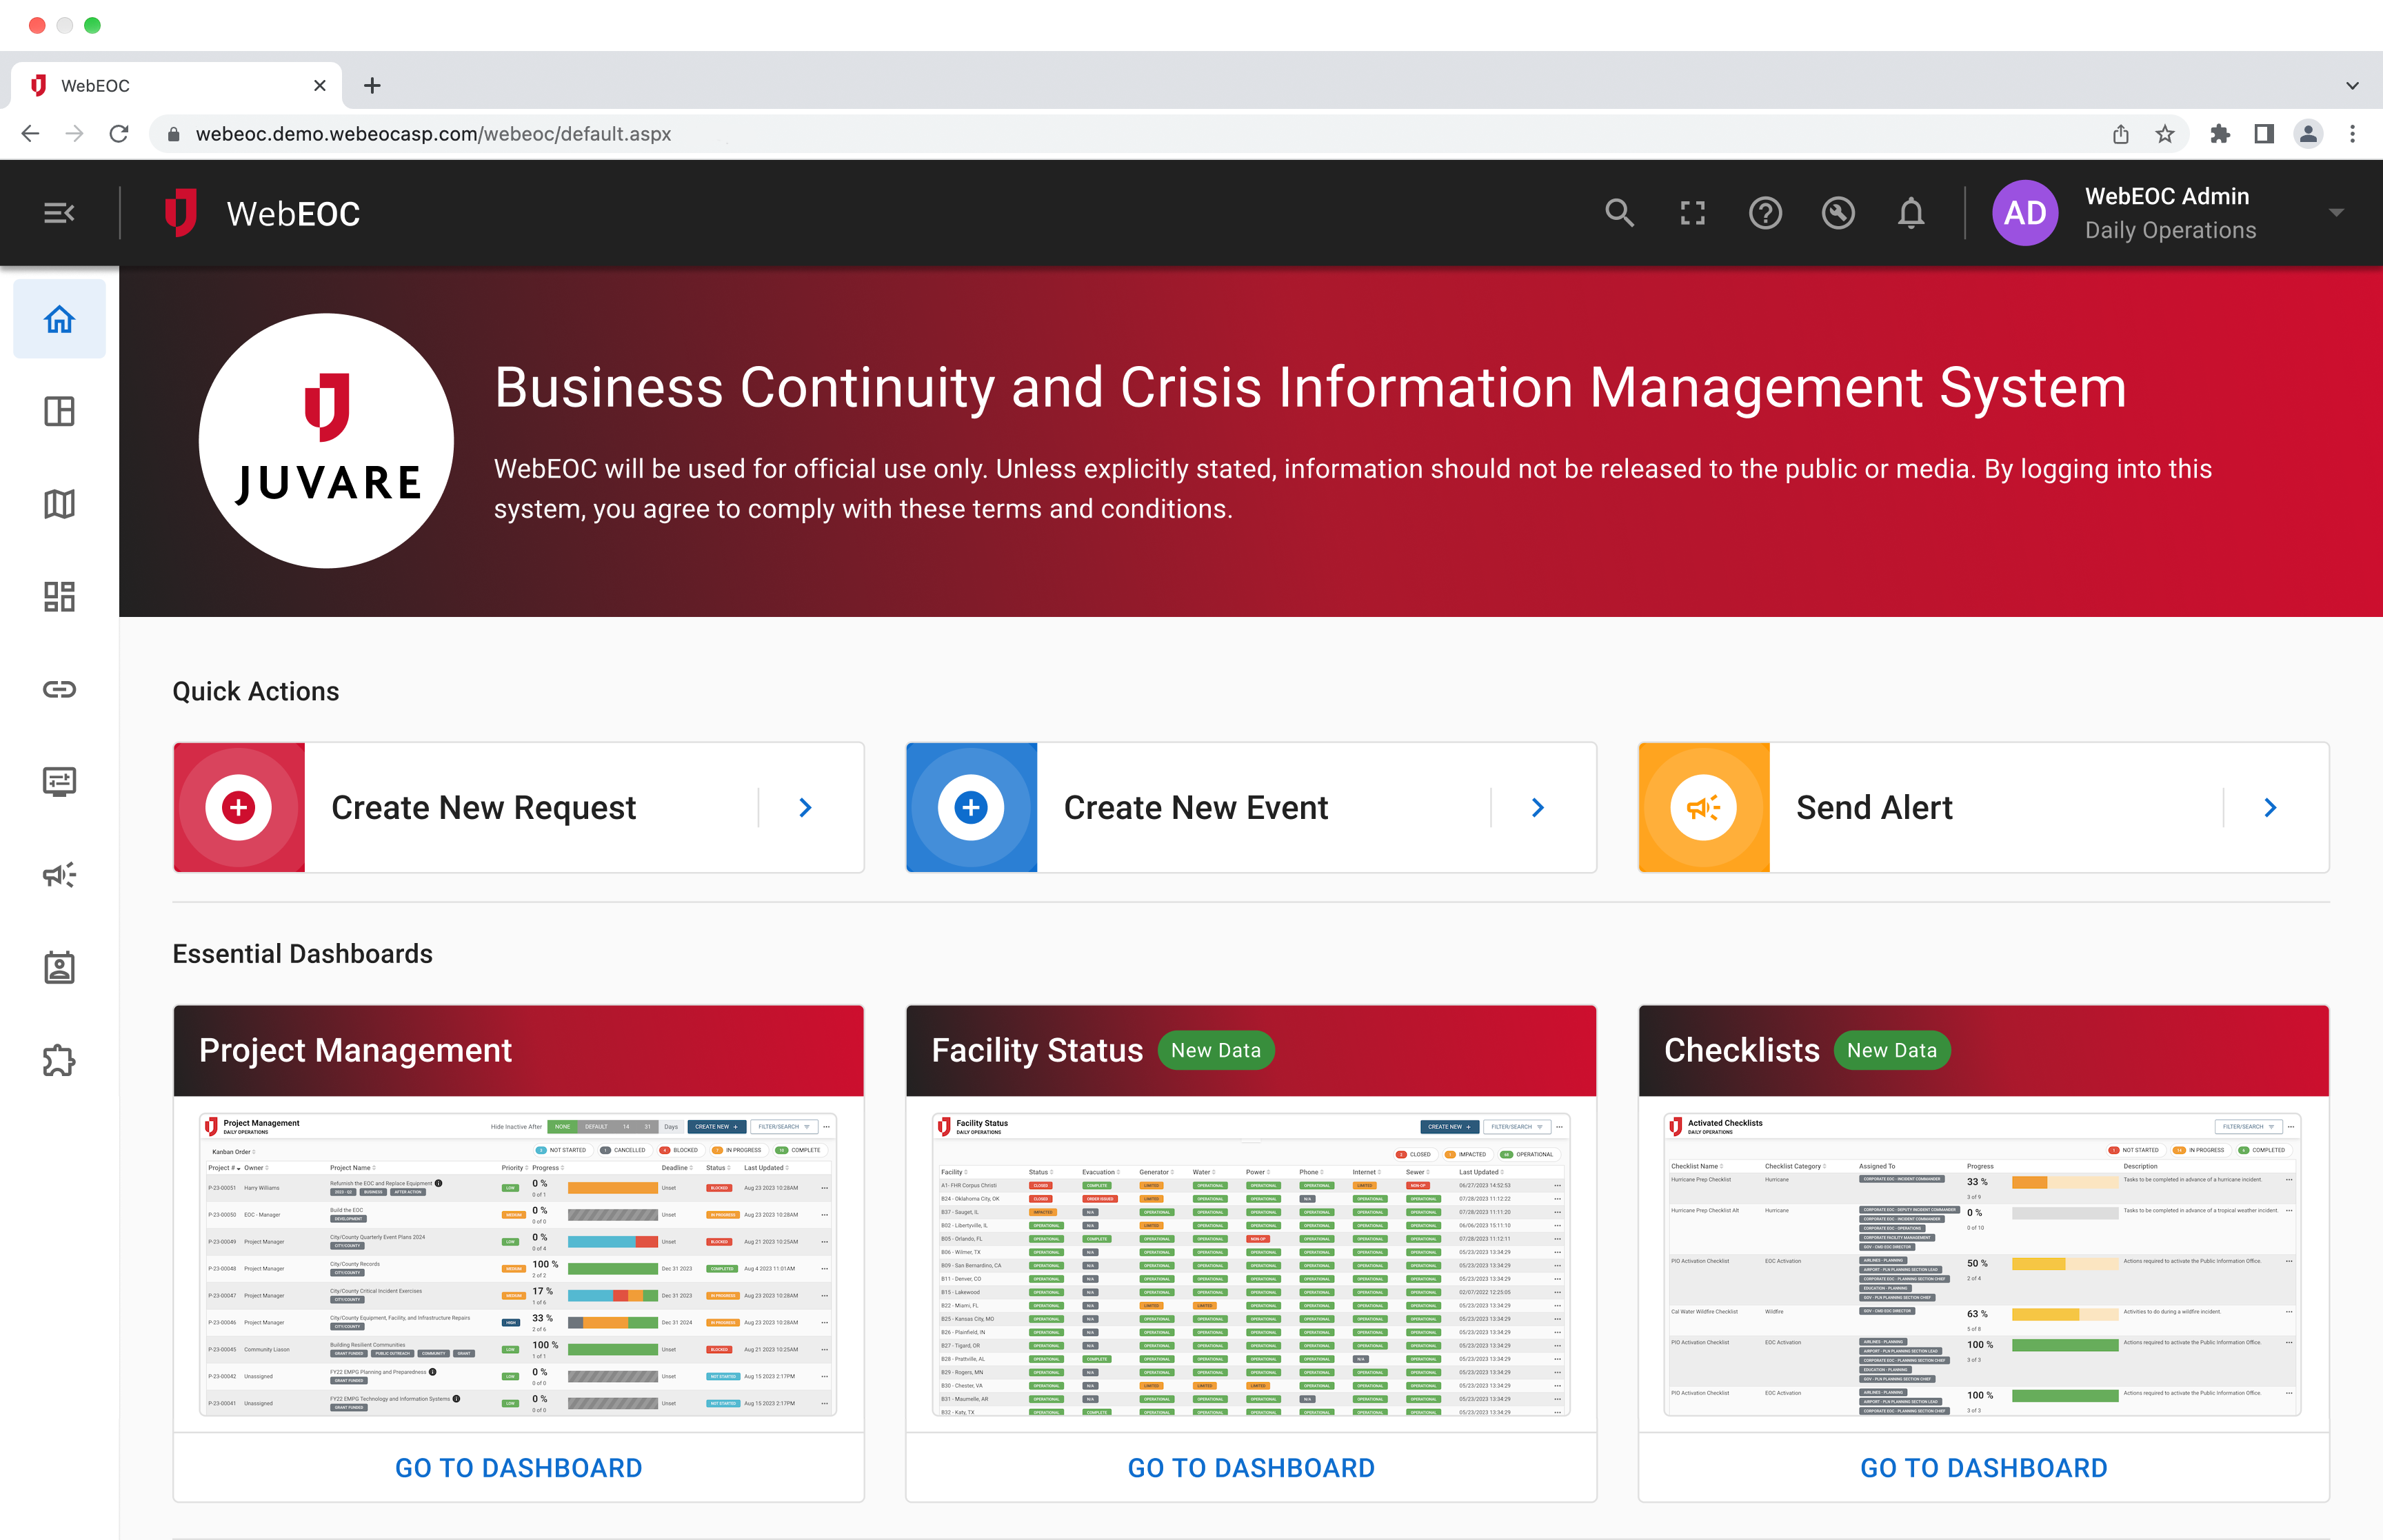2383x1540 pixels.
Task: Click the orange megaphone Send Alert icon
Action: [1704, 807]
